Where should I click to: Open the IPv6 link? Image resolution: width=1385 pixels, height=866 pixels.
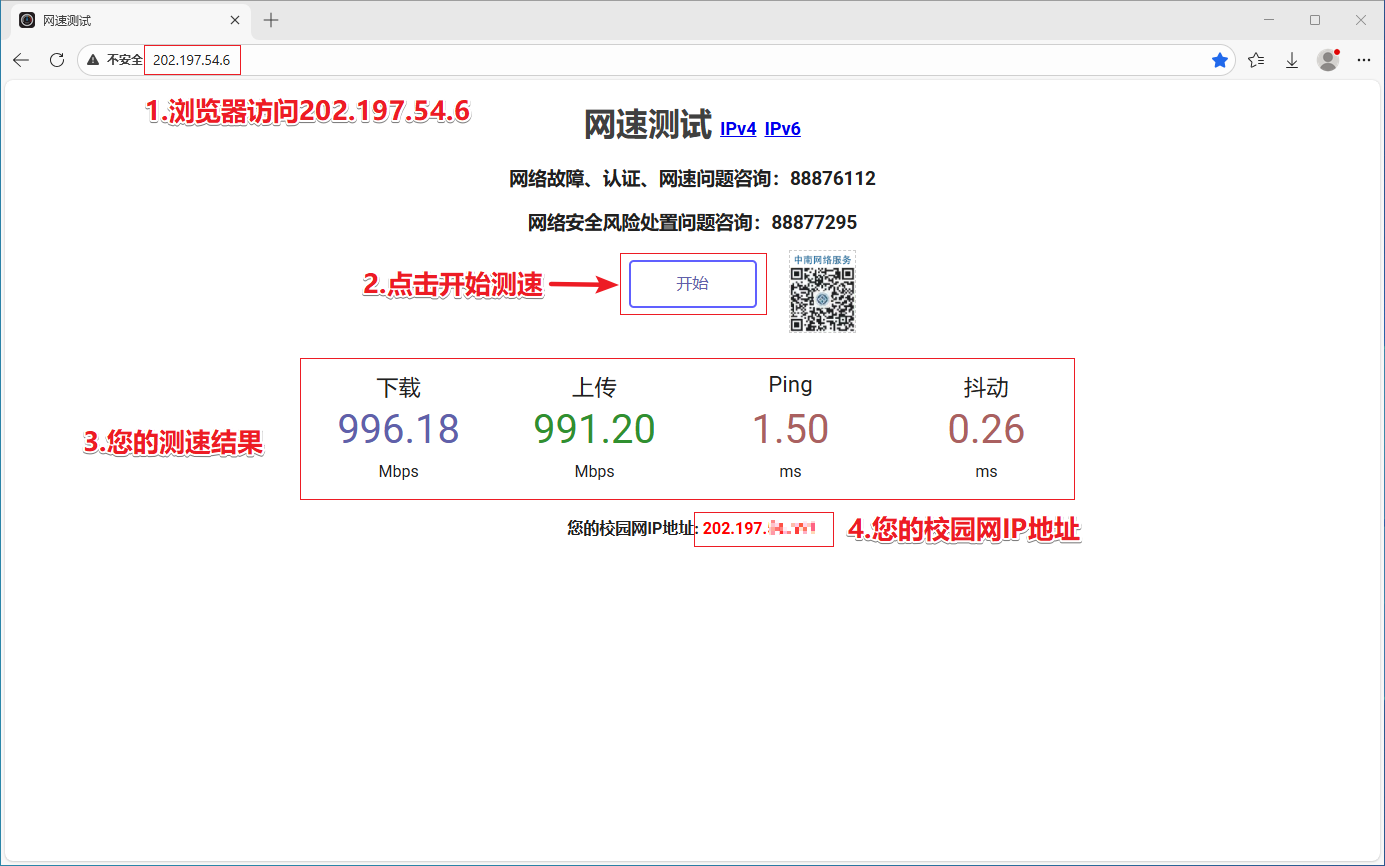(782, 129)
